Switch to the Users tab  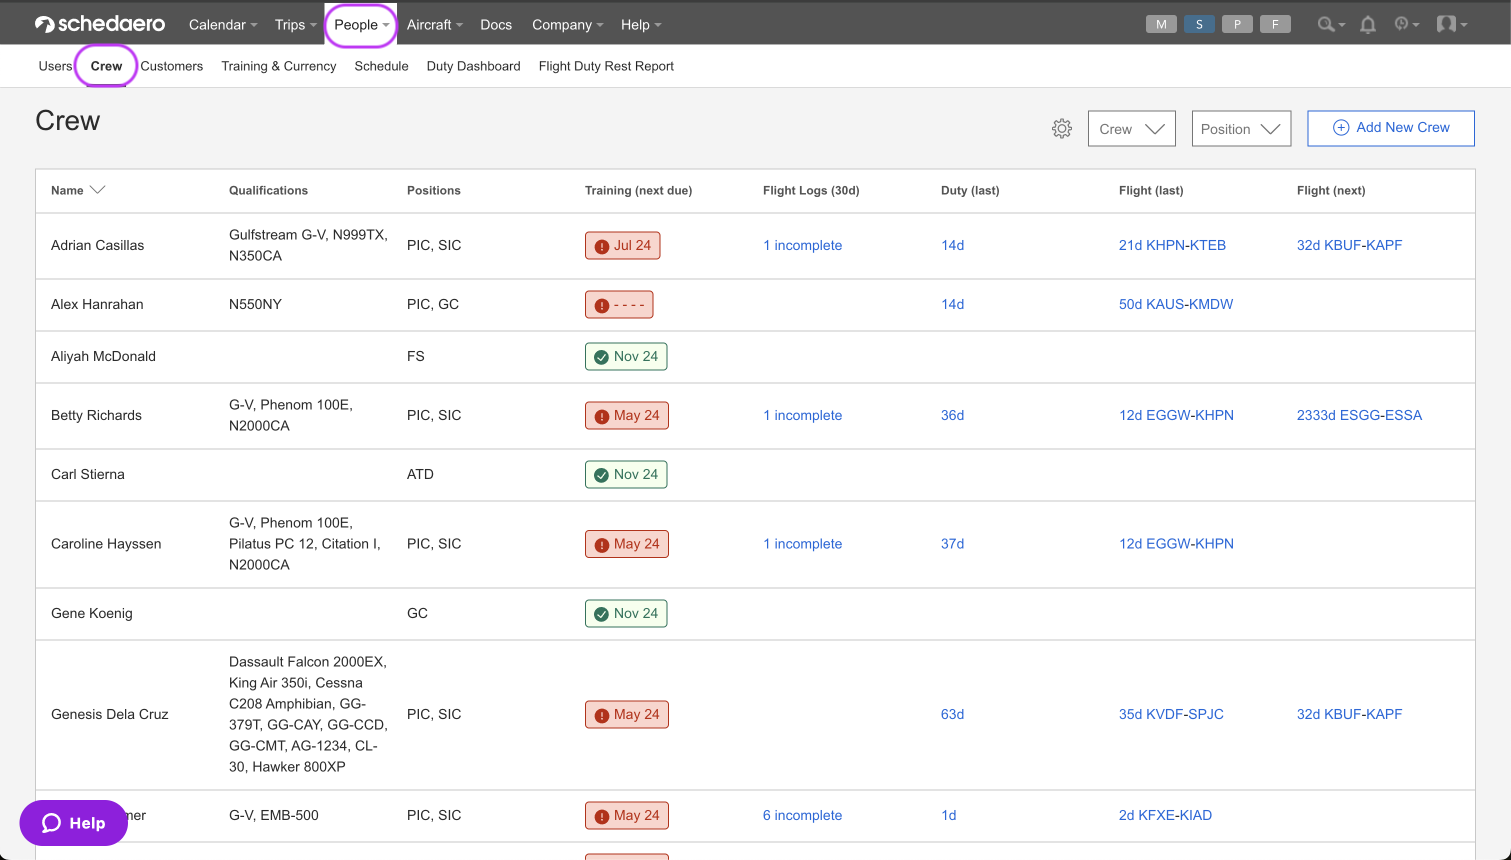(x=55, y=66)
